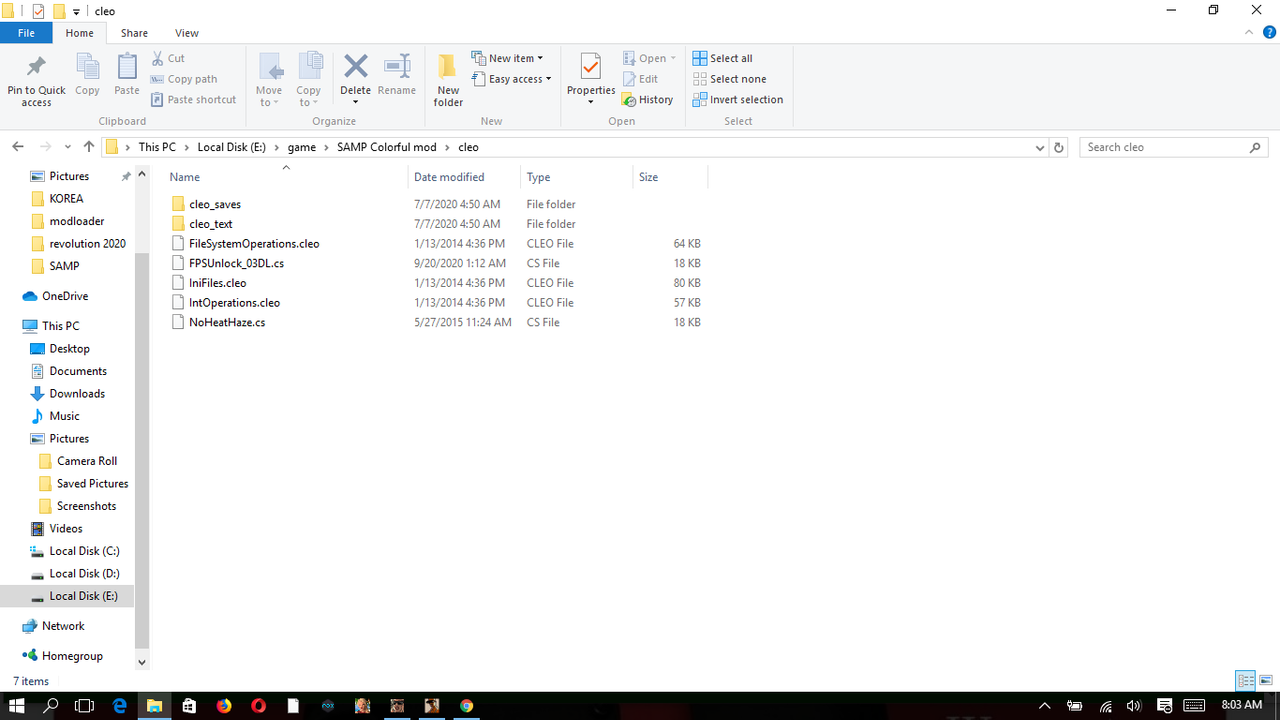
Task: Sort by Type column header
Action: pos(577,177)
